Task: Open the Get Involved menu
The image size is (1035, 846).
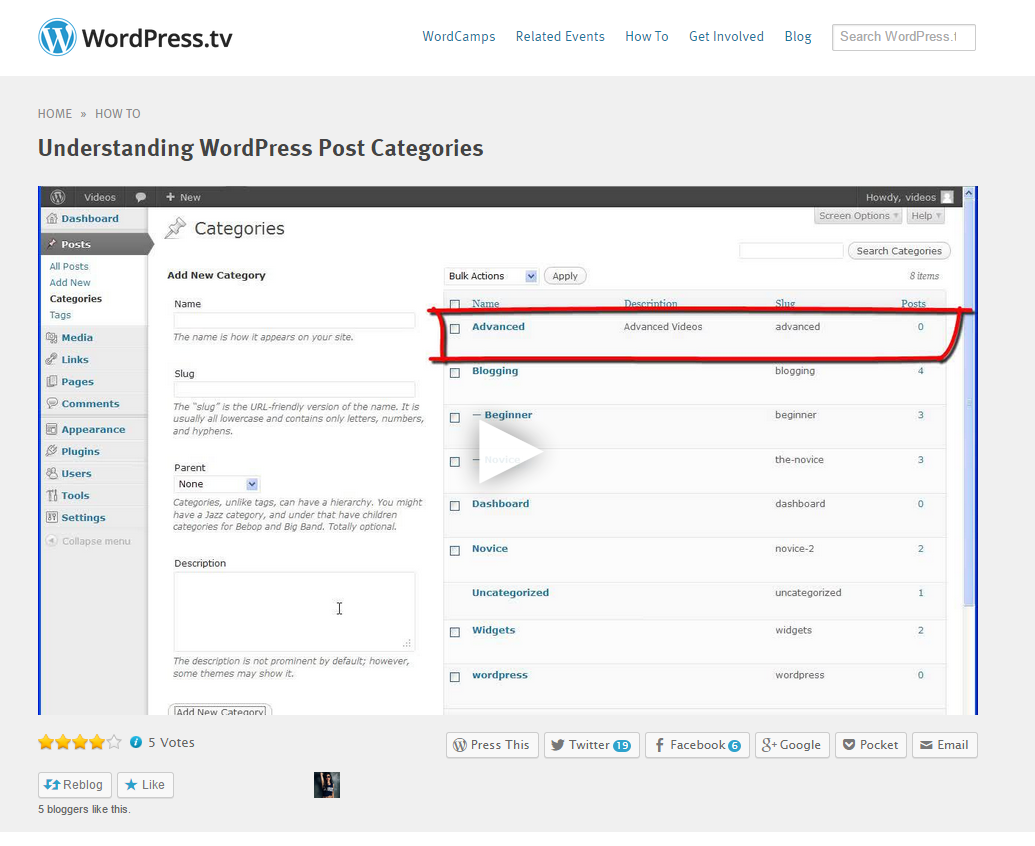Action: coord(726,36)
